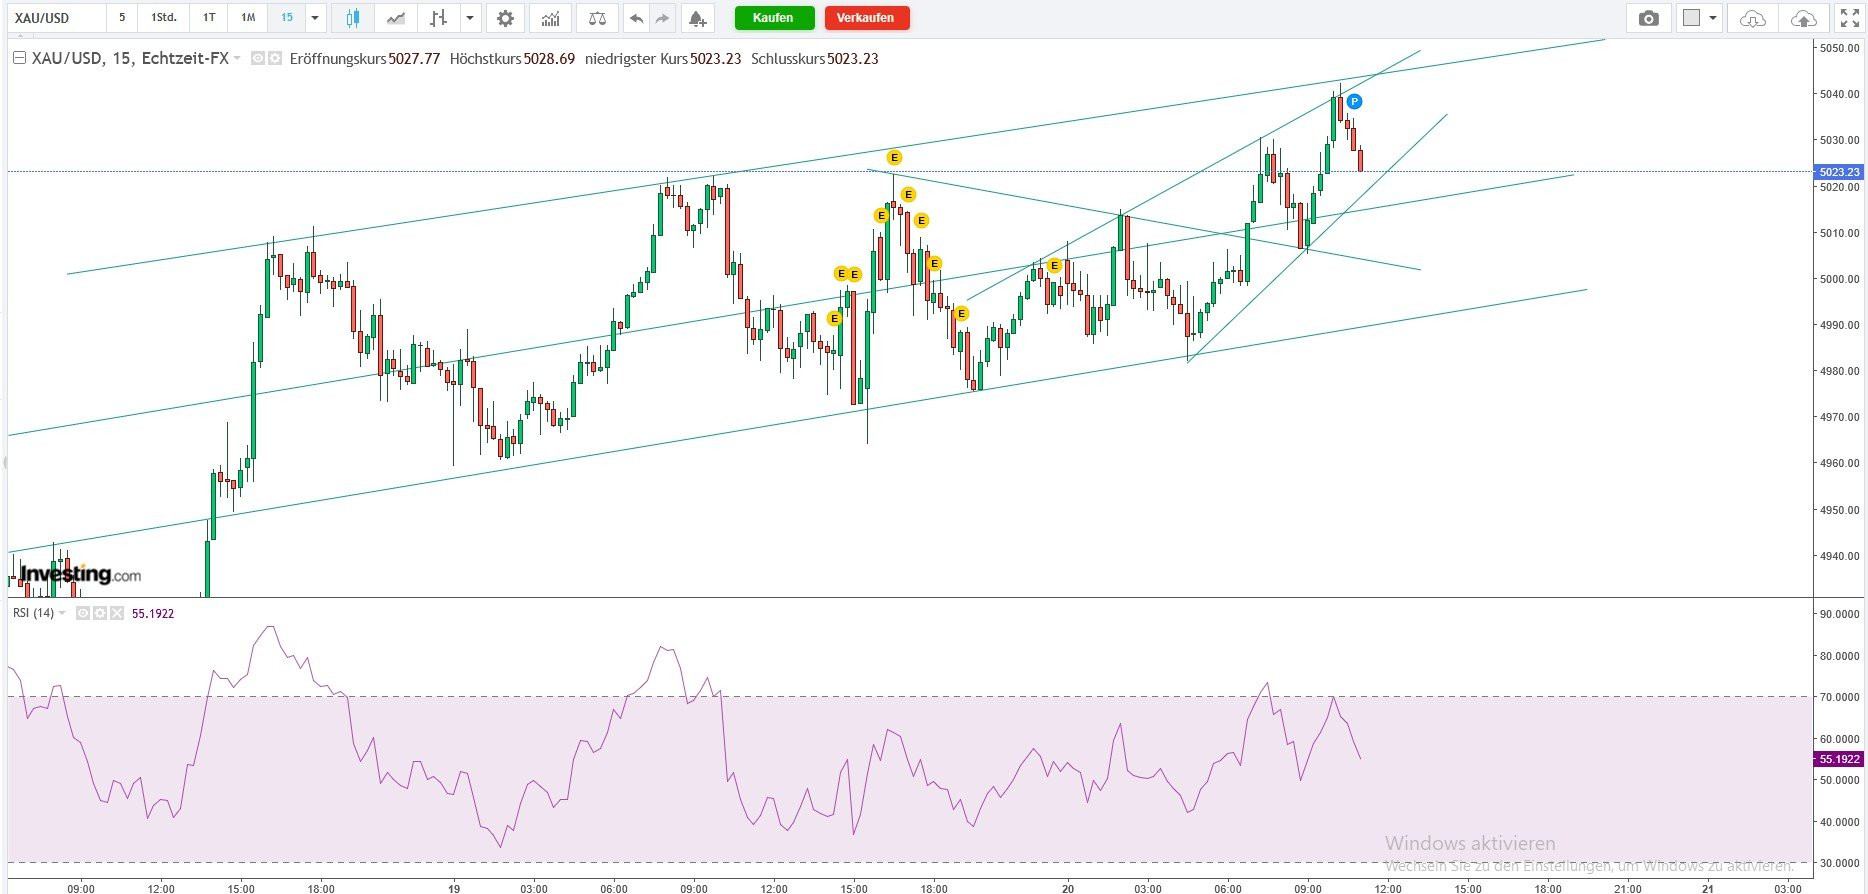This screenshot has width=1868, height=894.
Task: Select the 1Std. timeframe
Action: [164, 18]
